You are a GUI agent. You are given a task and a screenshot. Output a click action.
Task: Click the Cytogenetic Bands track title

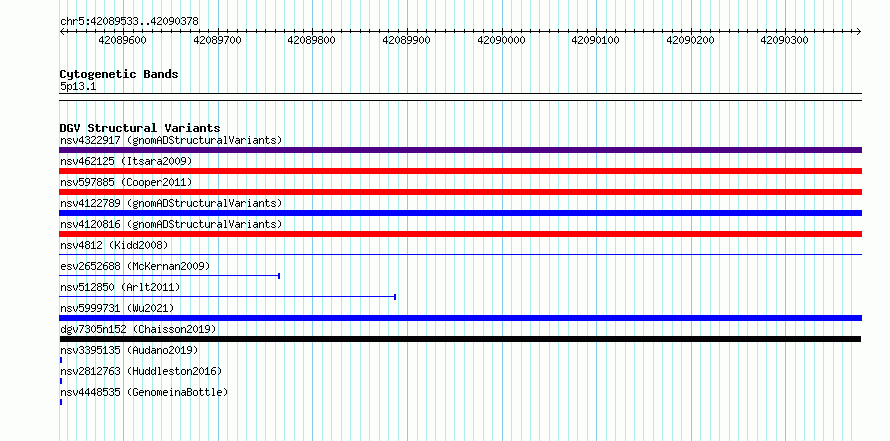tap(119, 74)
